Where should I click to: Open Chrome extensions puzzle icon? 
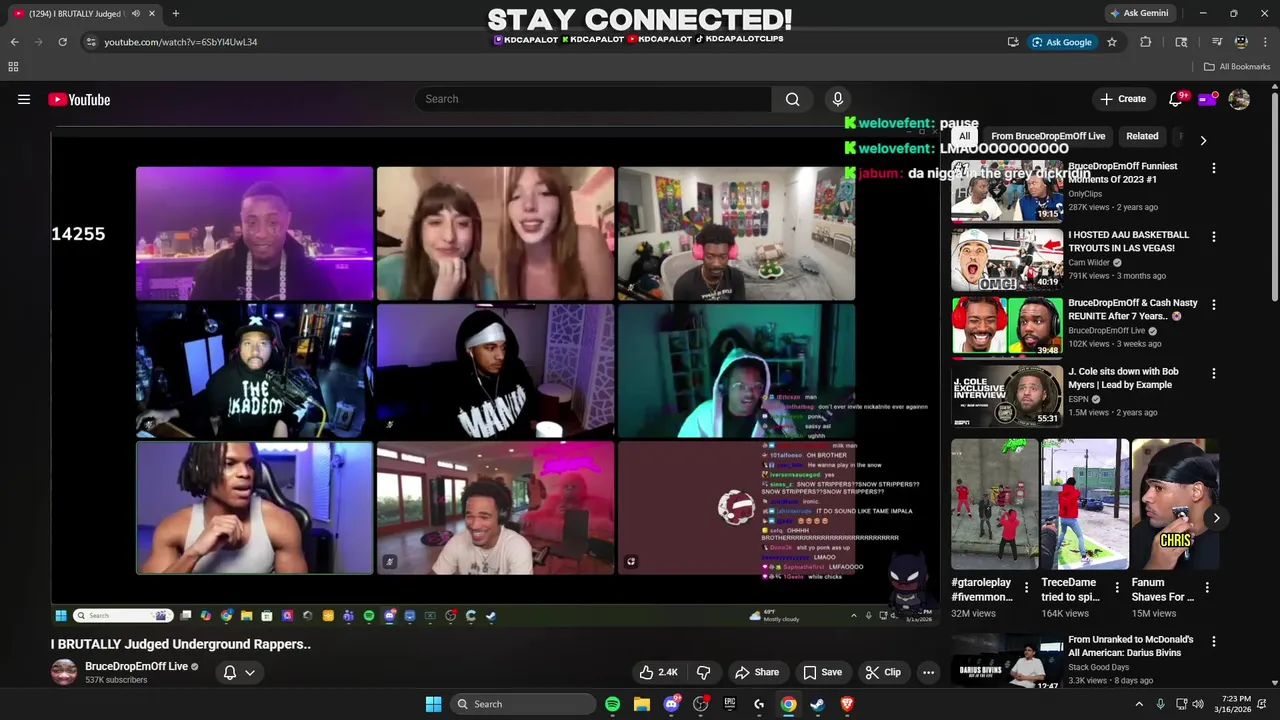[x=1146, y=42]
